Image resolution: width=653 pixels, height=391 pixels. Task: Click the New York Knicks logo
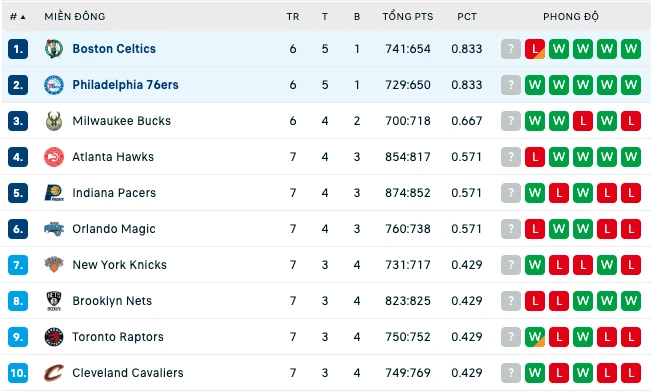tap(54, 265)
